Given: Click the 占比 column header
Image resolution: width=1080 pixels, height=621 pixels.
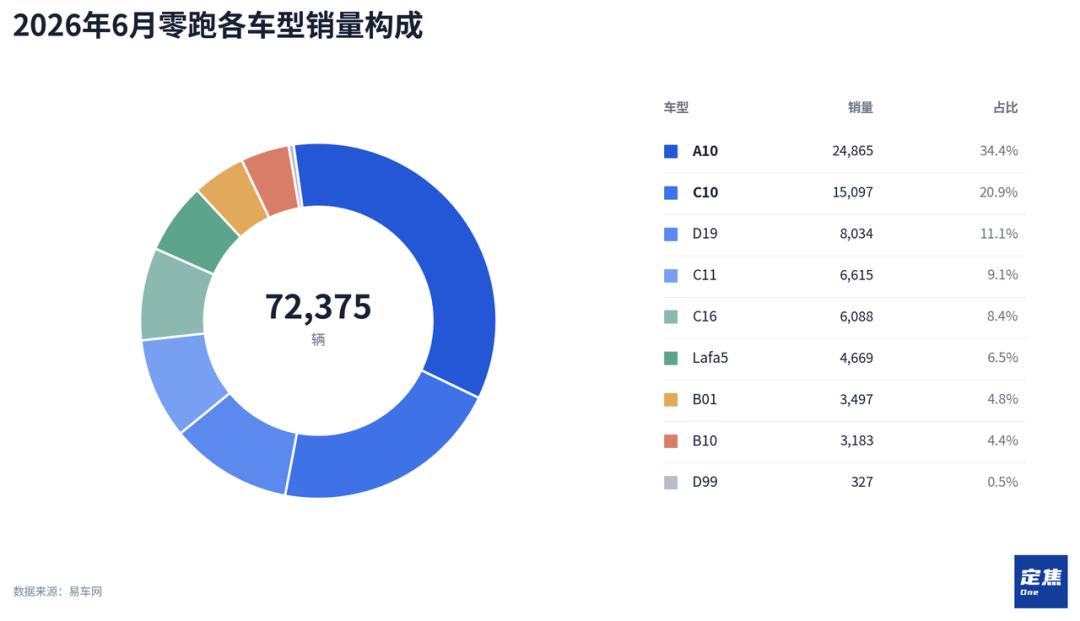Looking at the screenshot, I should click(x=1006, y=107).
